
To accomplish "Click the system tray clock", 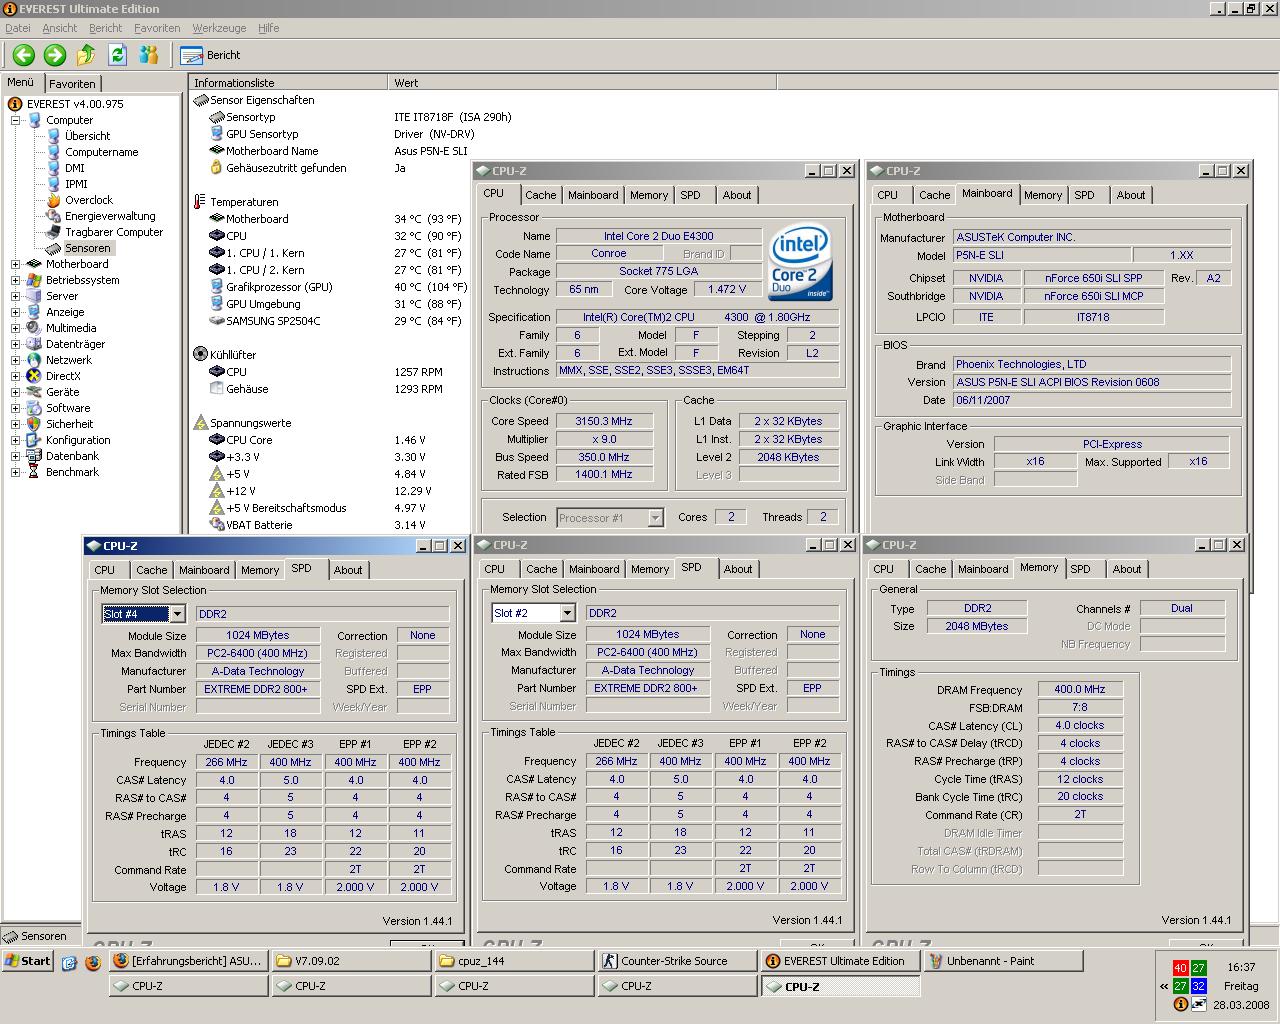I will [1241, 967].
